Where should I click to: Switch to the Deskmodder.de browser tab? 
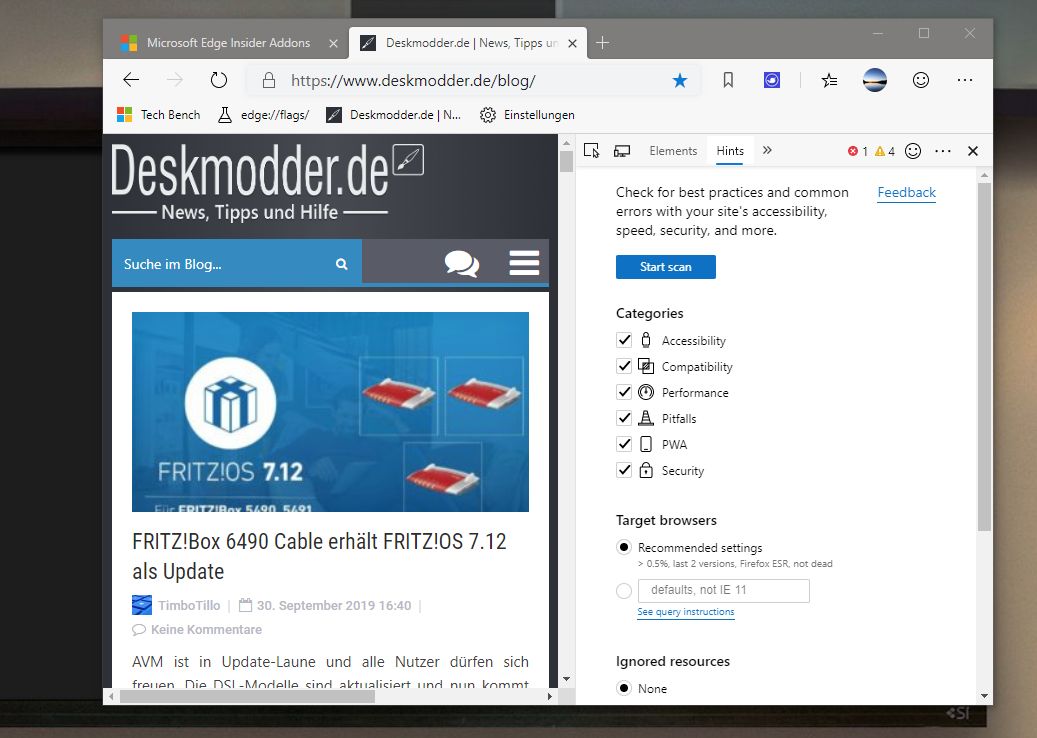pos(468,43)
